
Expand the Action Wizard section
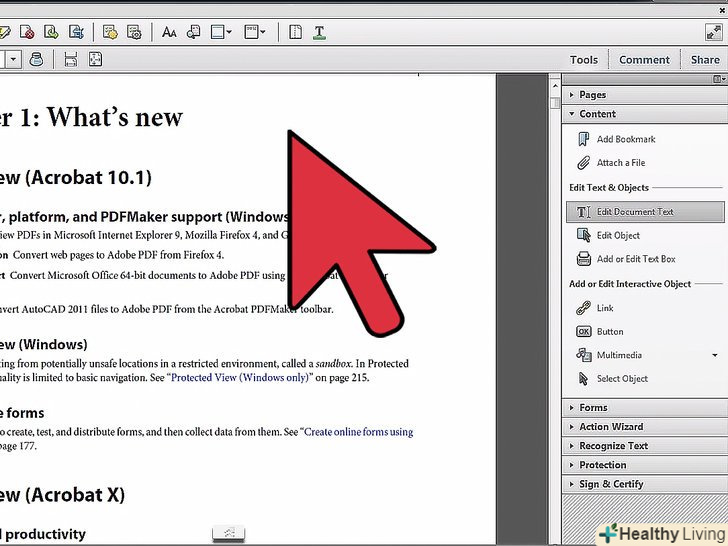tap(644, 427)
